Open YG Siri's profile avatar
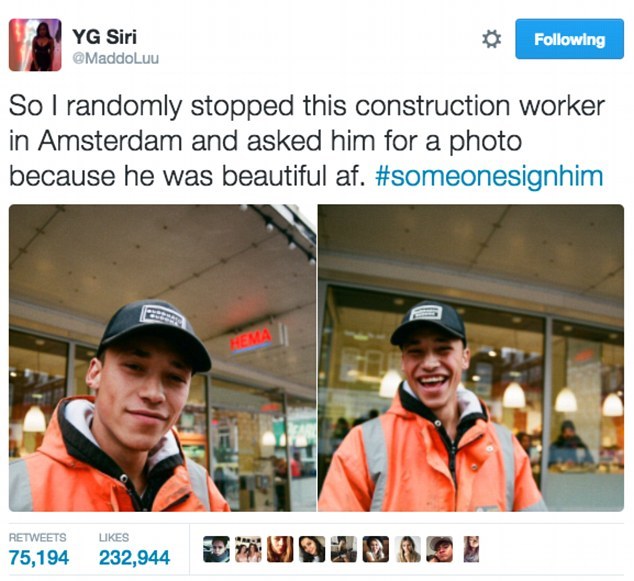This screenshot has width=634, height=581. (35, 44)
